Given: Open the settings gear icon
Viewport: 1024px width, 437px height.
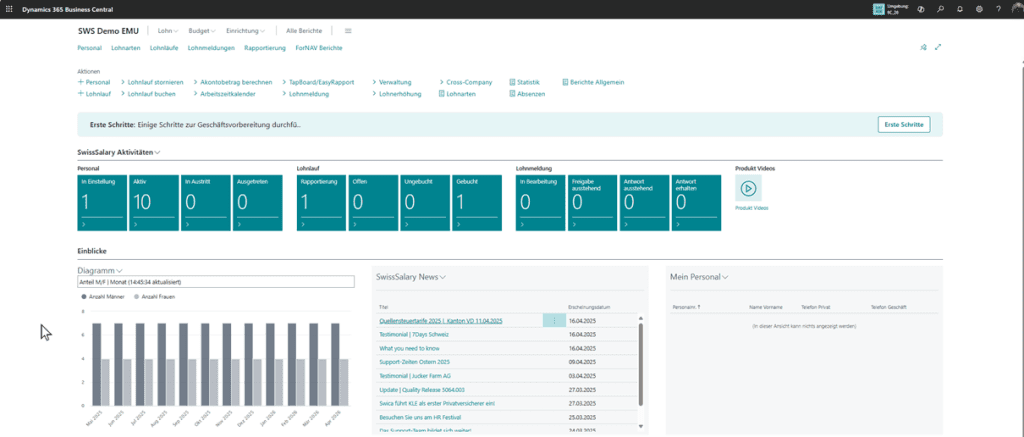Looking at the screenshot, I should point(979,8).
